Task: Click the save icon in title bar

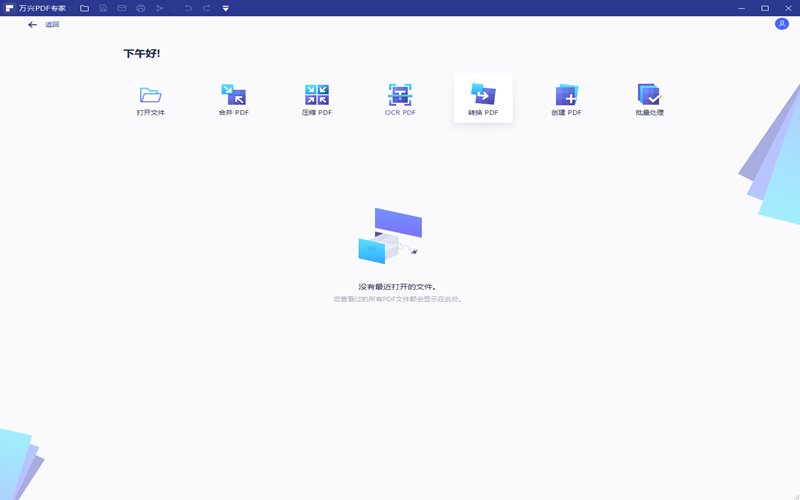Action: click(103, 8)
